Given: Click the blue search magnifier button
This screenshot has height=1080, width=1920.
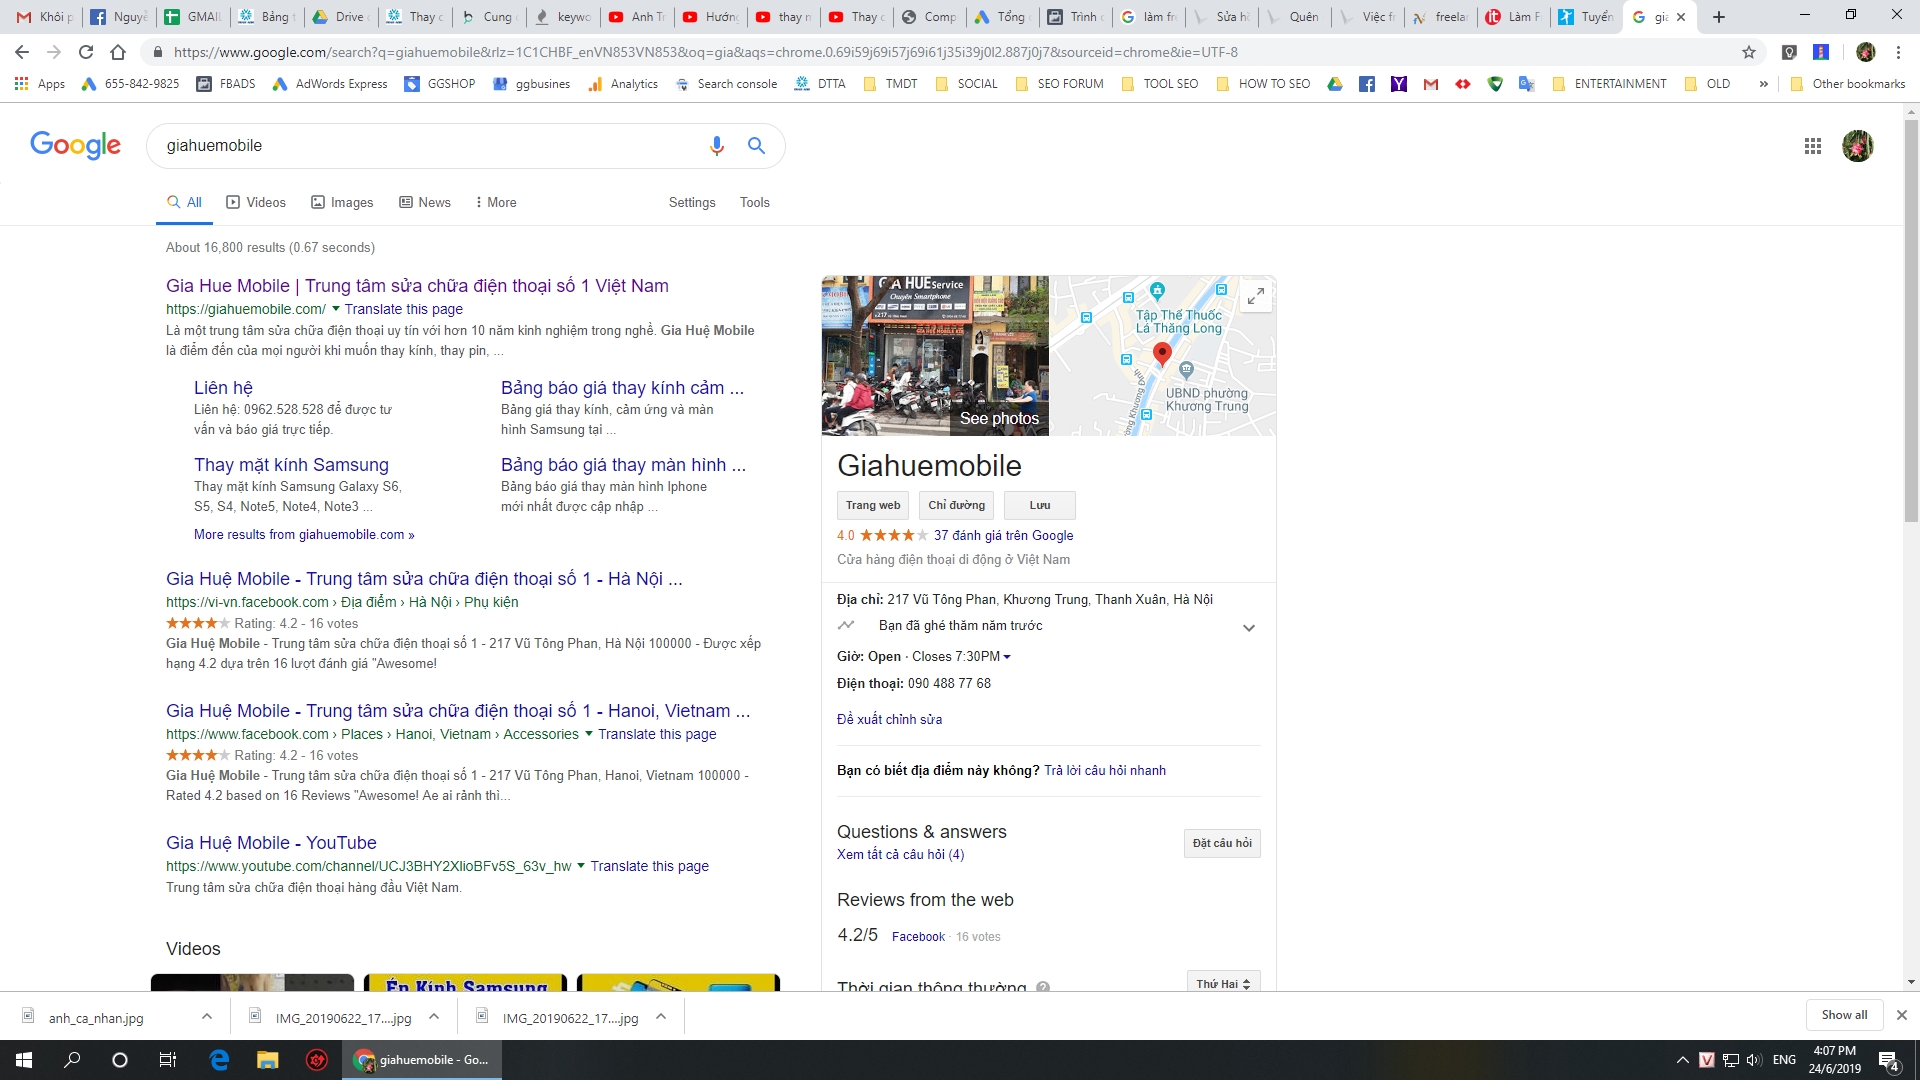Looking at the screenshot, I should click(x=757, y=146).
